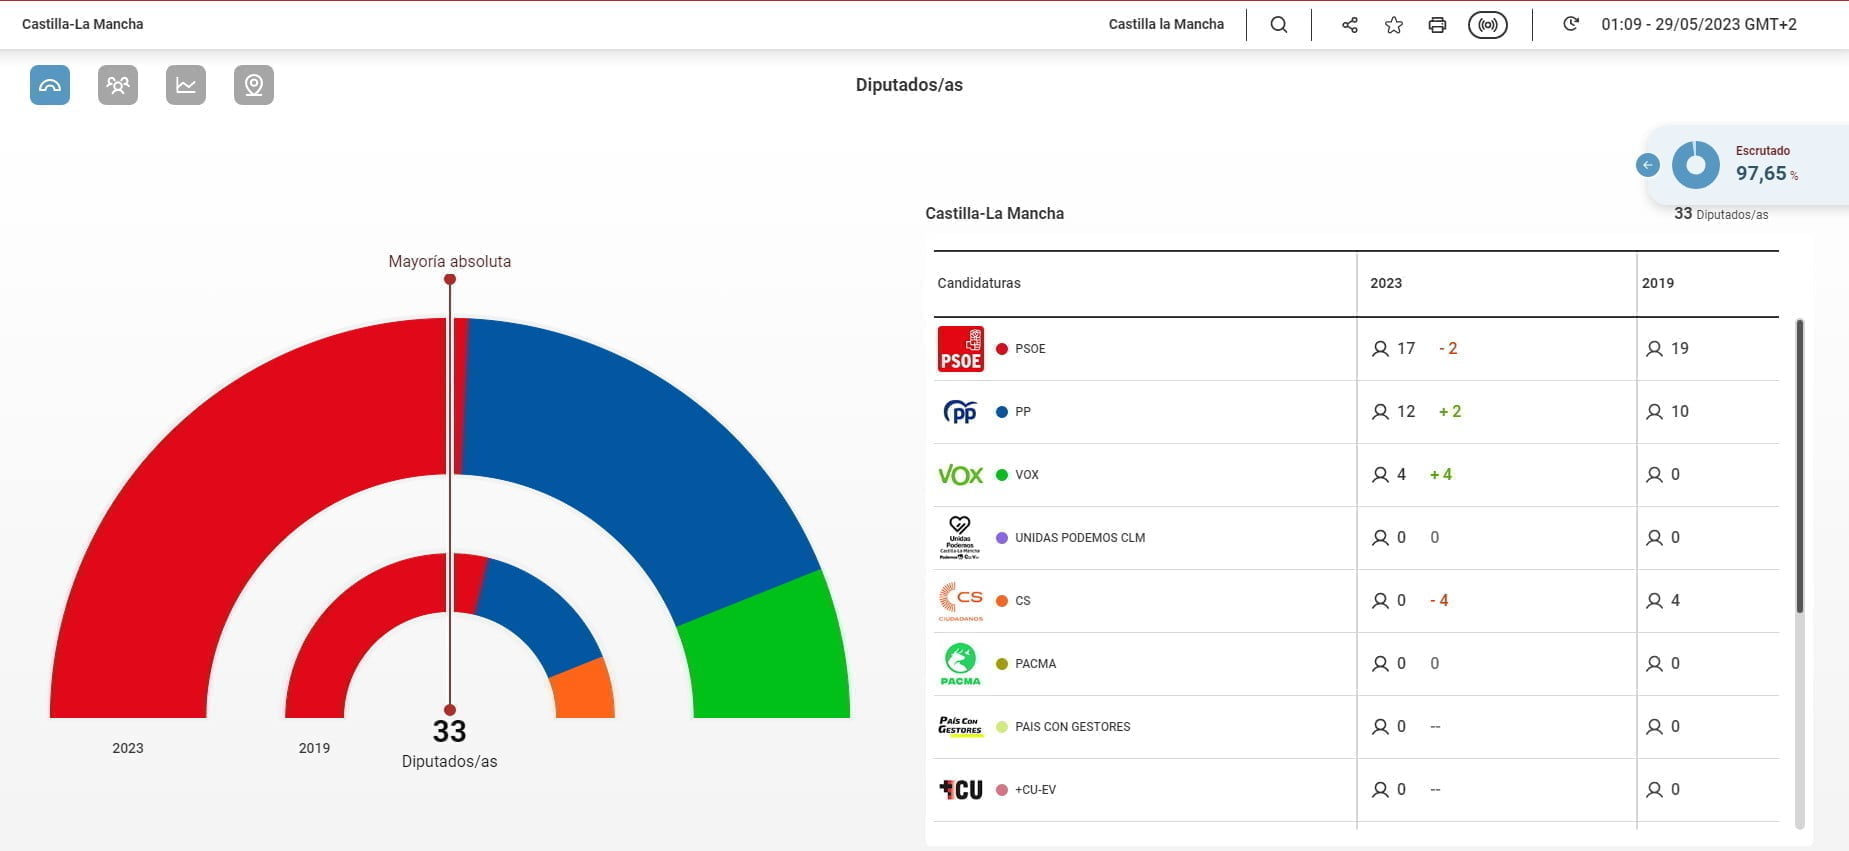This screenshot has width=1849, height=851.
Task: Select the hemicycle arc view icon
Action: pyautogui.click(x=50, y=85)
